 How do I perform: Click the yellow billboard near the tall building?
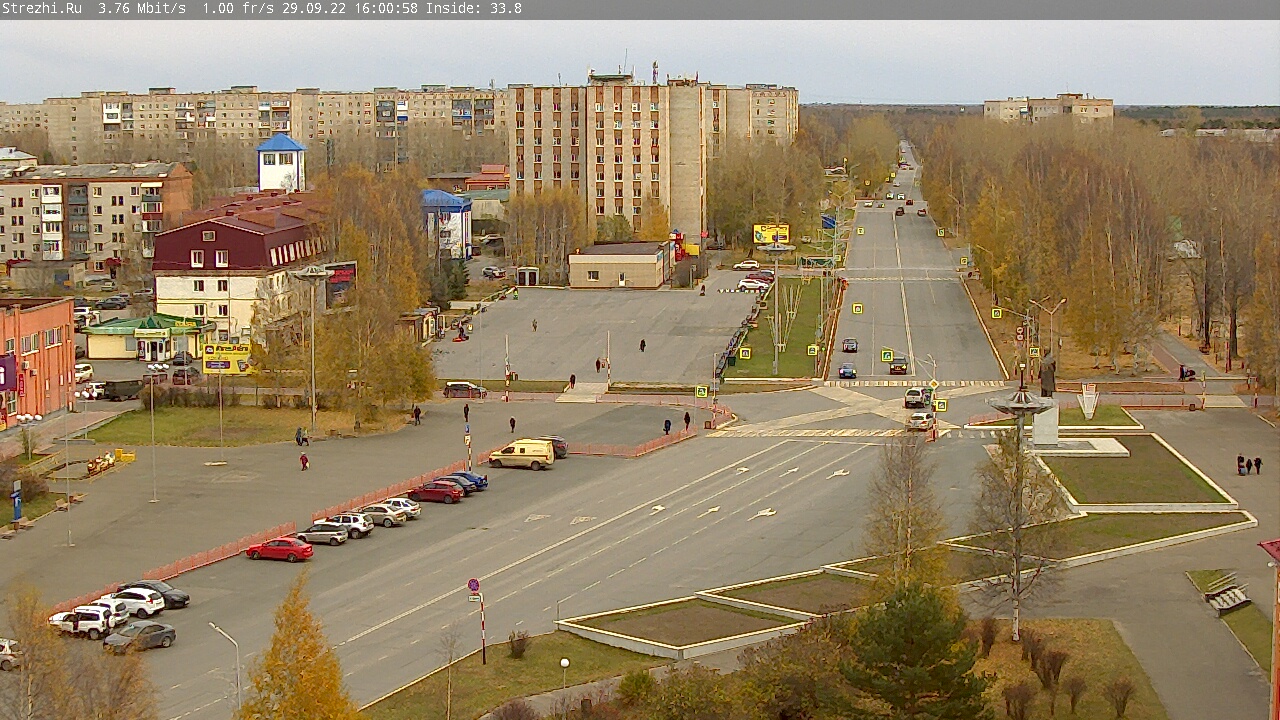tap(771, 233)
